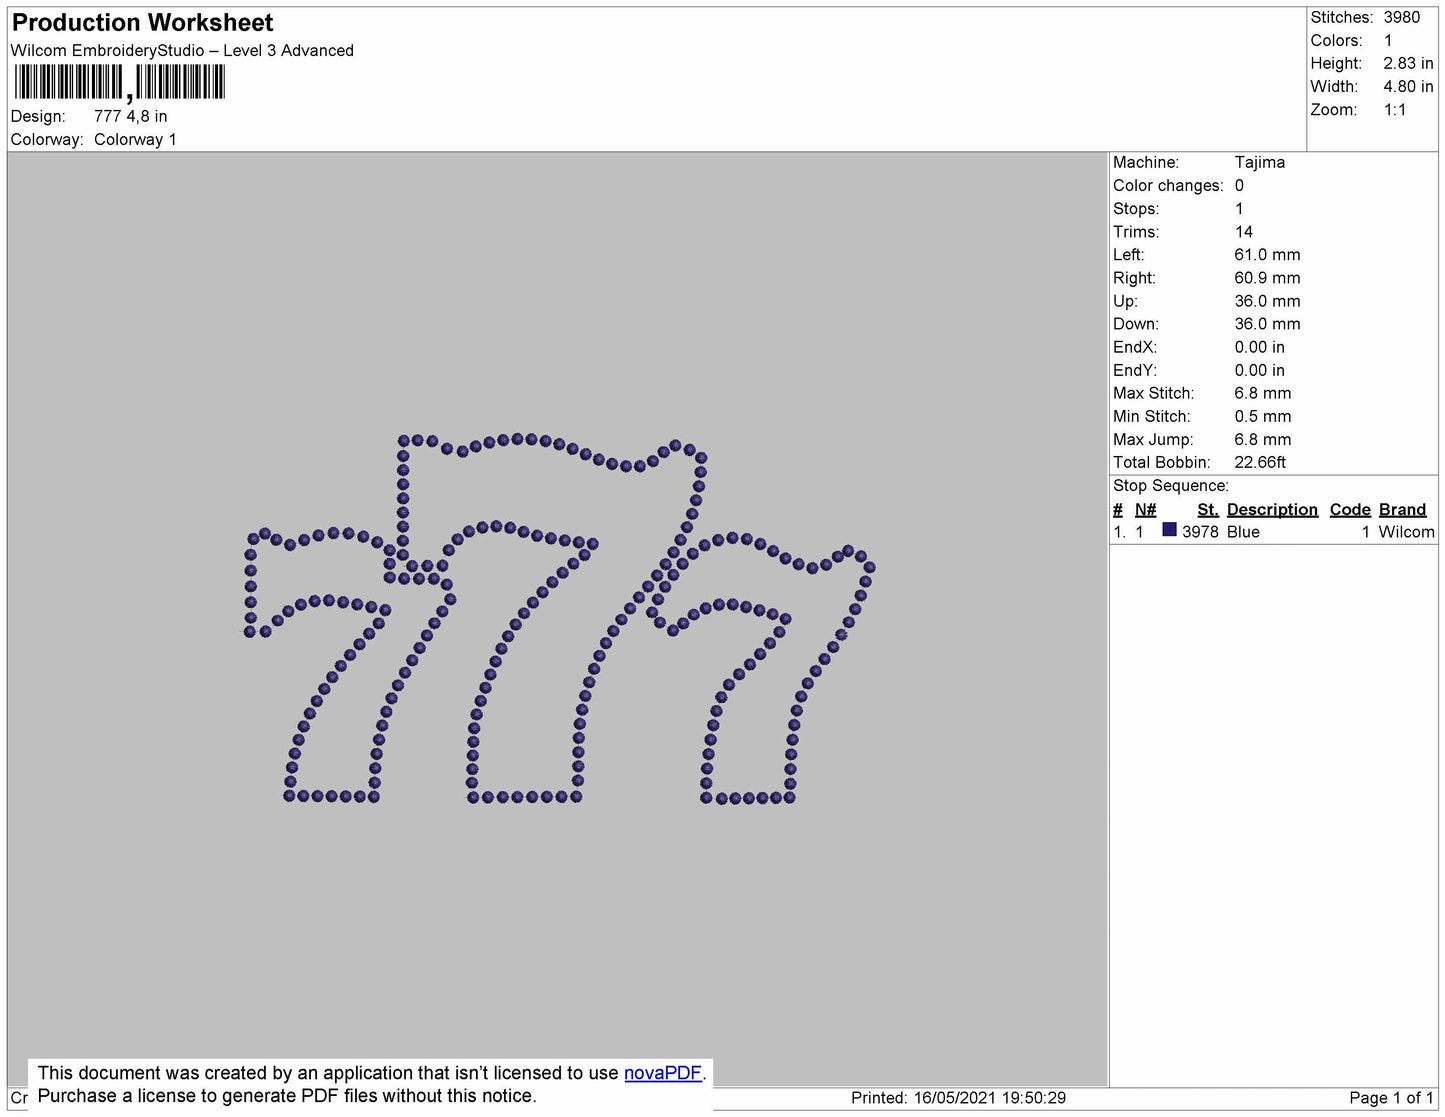
Task: Select 'Blue' description in stop sequence
Action: [1243, 532]
